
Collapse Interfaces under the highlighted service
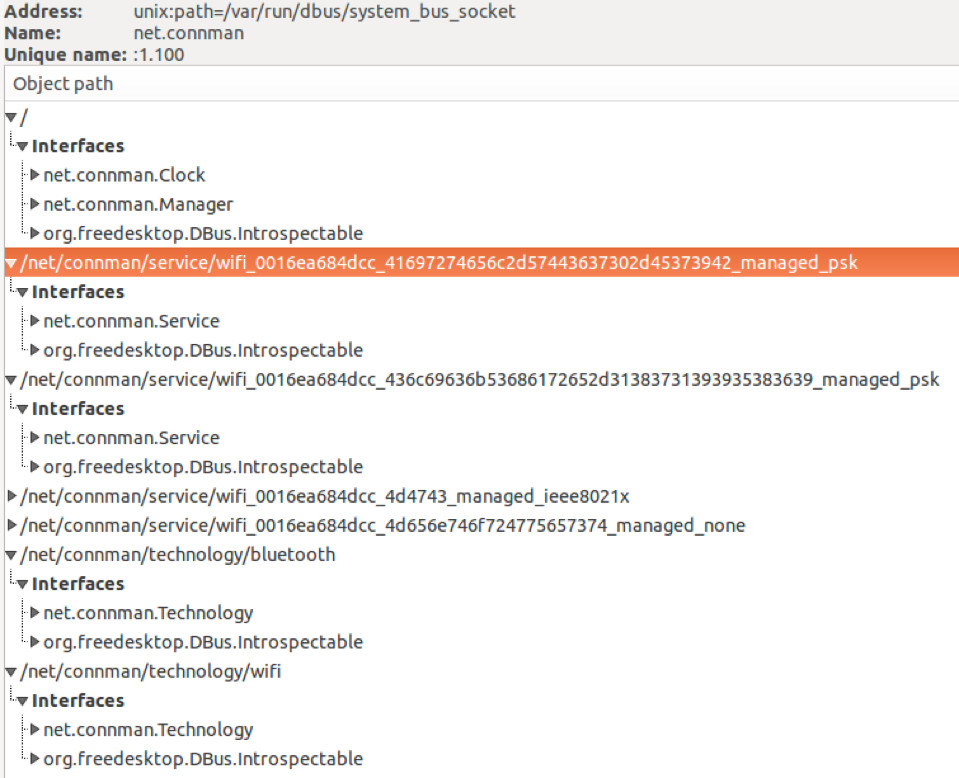click(x=22, y=292)
